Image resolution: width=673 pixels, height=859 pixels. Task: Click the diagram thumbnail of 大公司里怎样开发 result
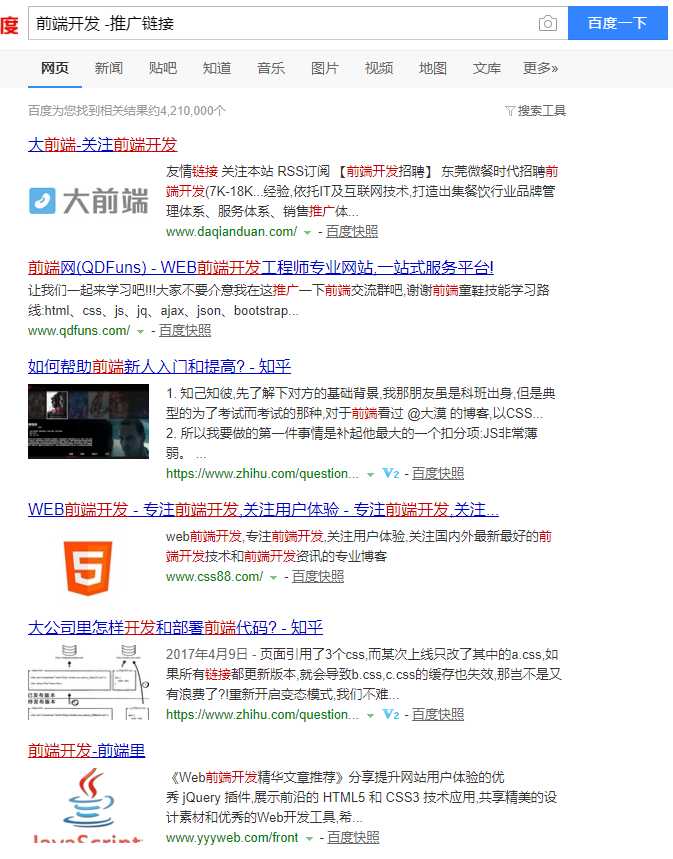(x=88, y=682)
